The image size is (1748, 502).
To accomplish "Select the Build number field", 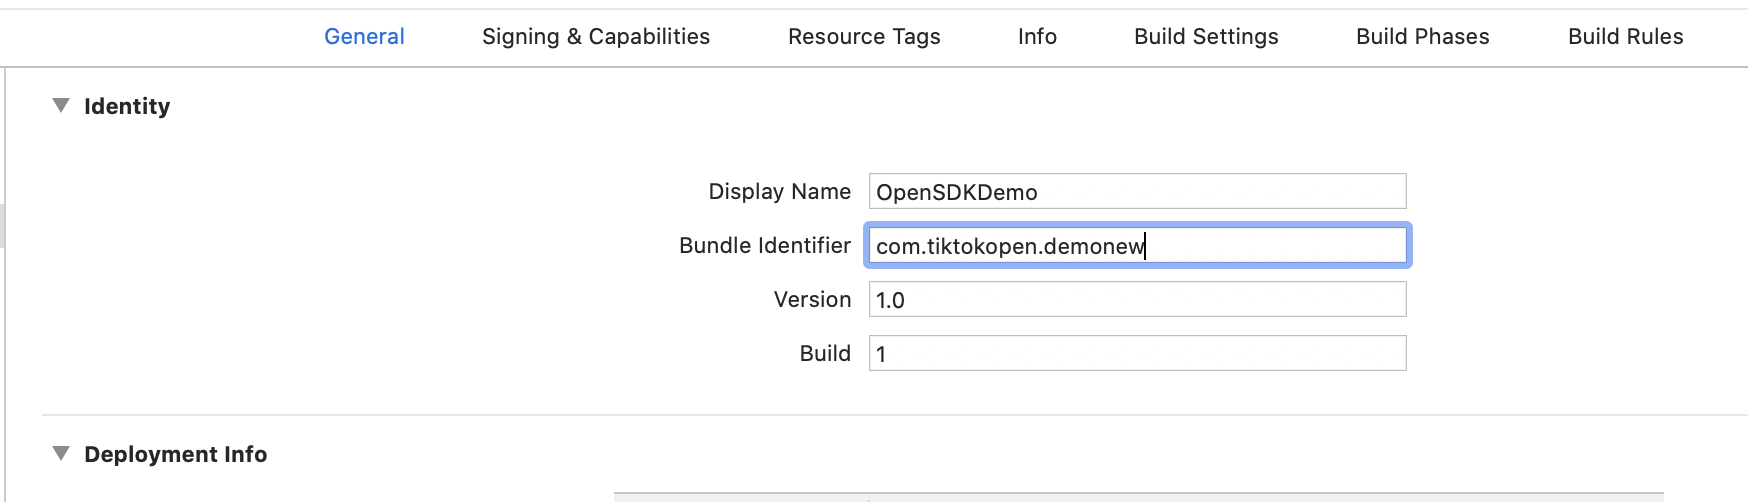I will [x=1137, y=354].
